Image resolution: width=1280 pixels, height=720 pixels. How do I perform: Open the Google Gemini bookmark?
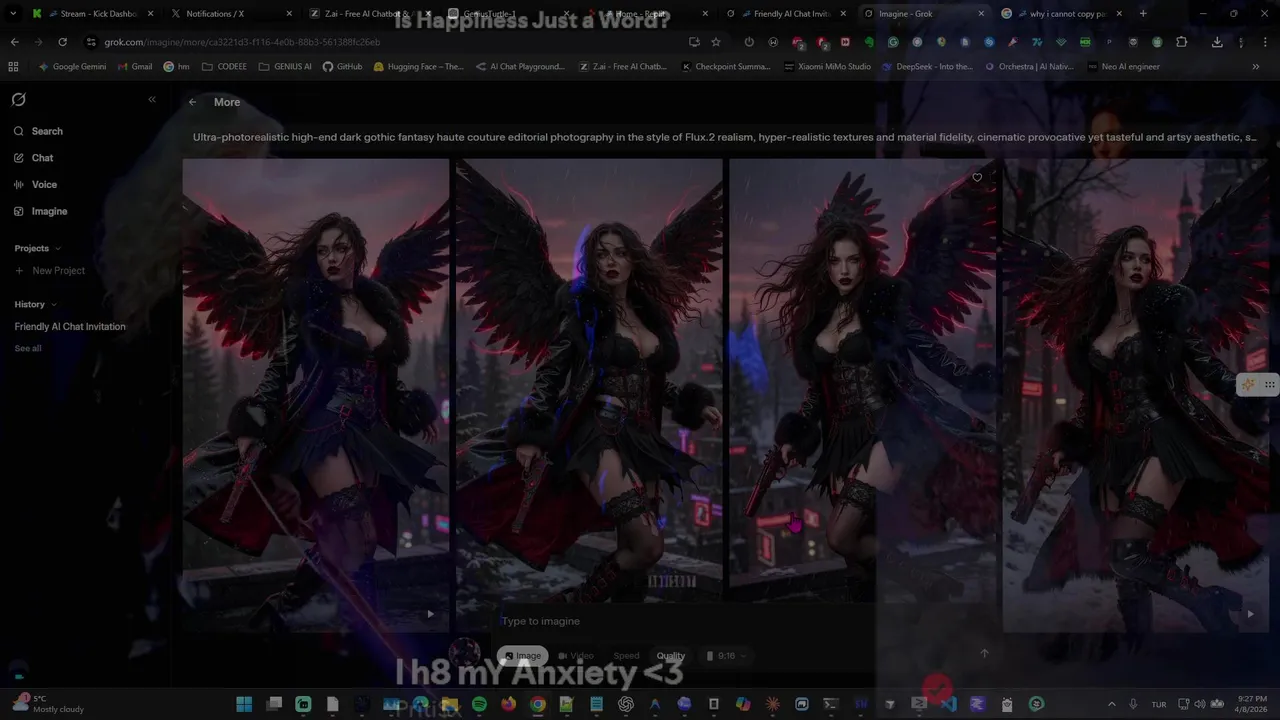point(72,67)
